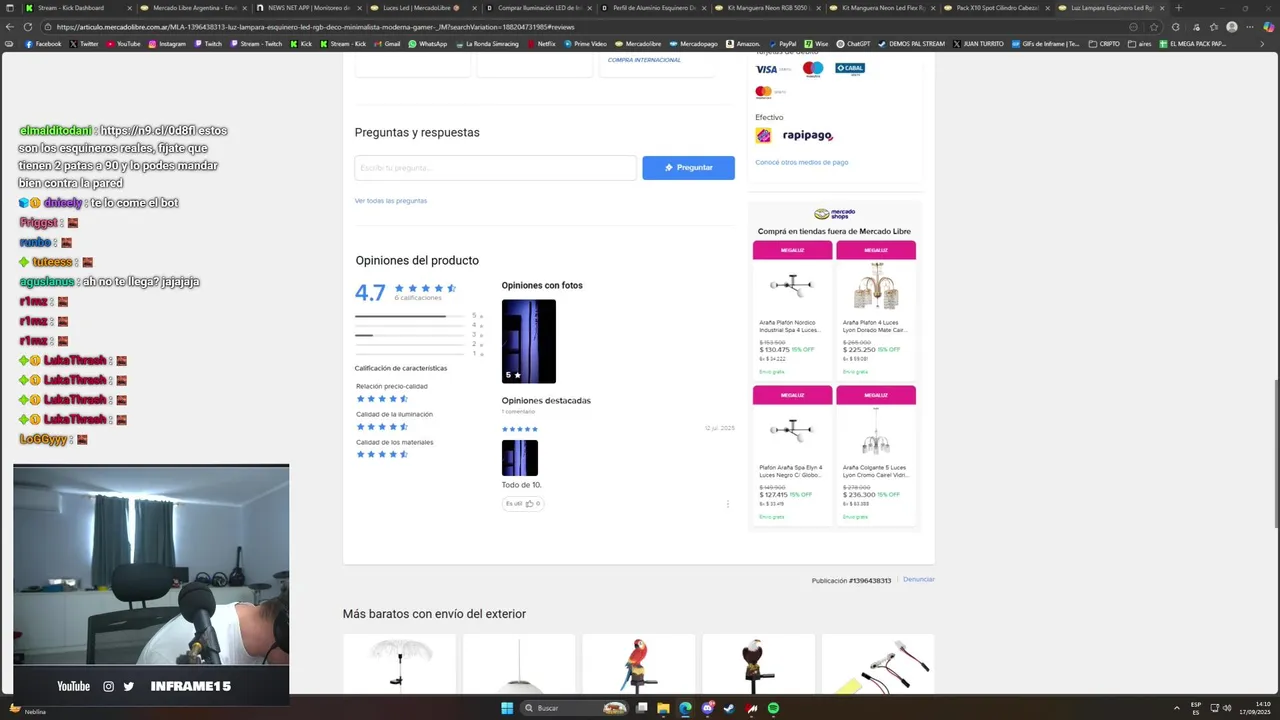Click the Mercado Shops logo
This screenshot has height=720, width=1280.
835,214
